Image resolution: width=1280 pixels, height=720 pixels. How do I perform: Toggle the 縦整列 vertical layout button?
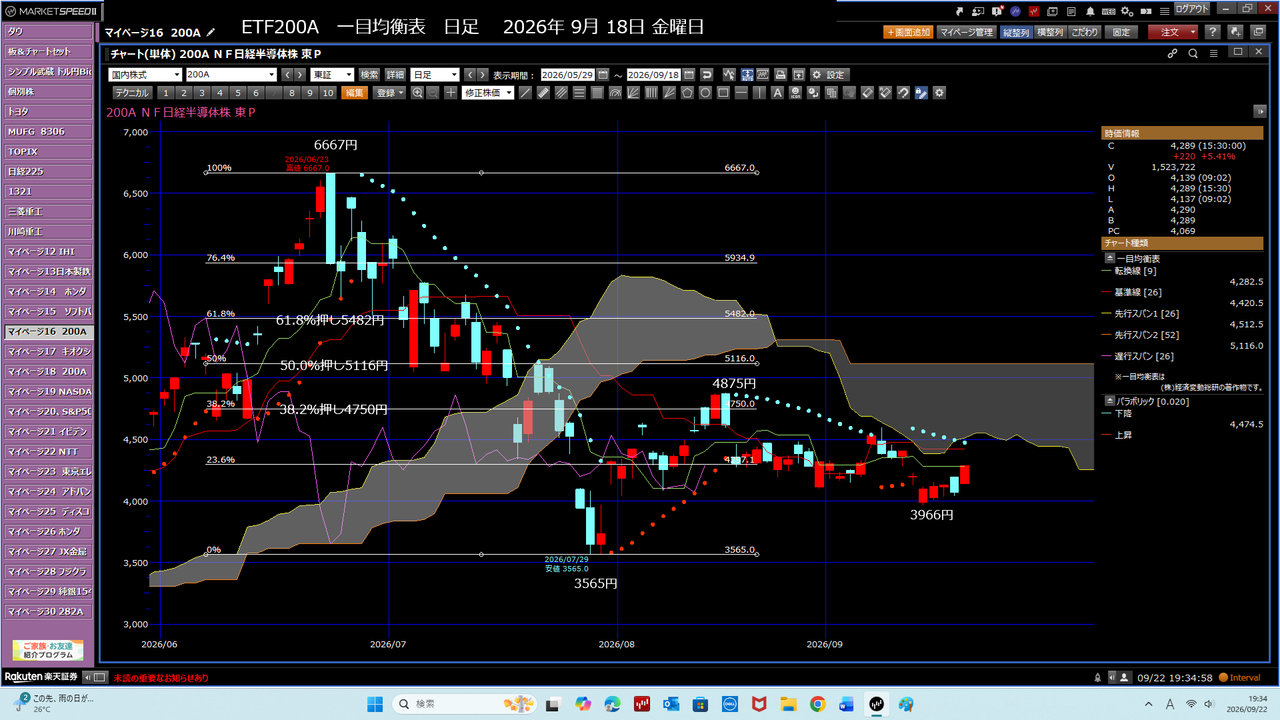pos(1016,32)
